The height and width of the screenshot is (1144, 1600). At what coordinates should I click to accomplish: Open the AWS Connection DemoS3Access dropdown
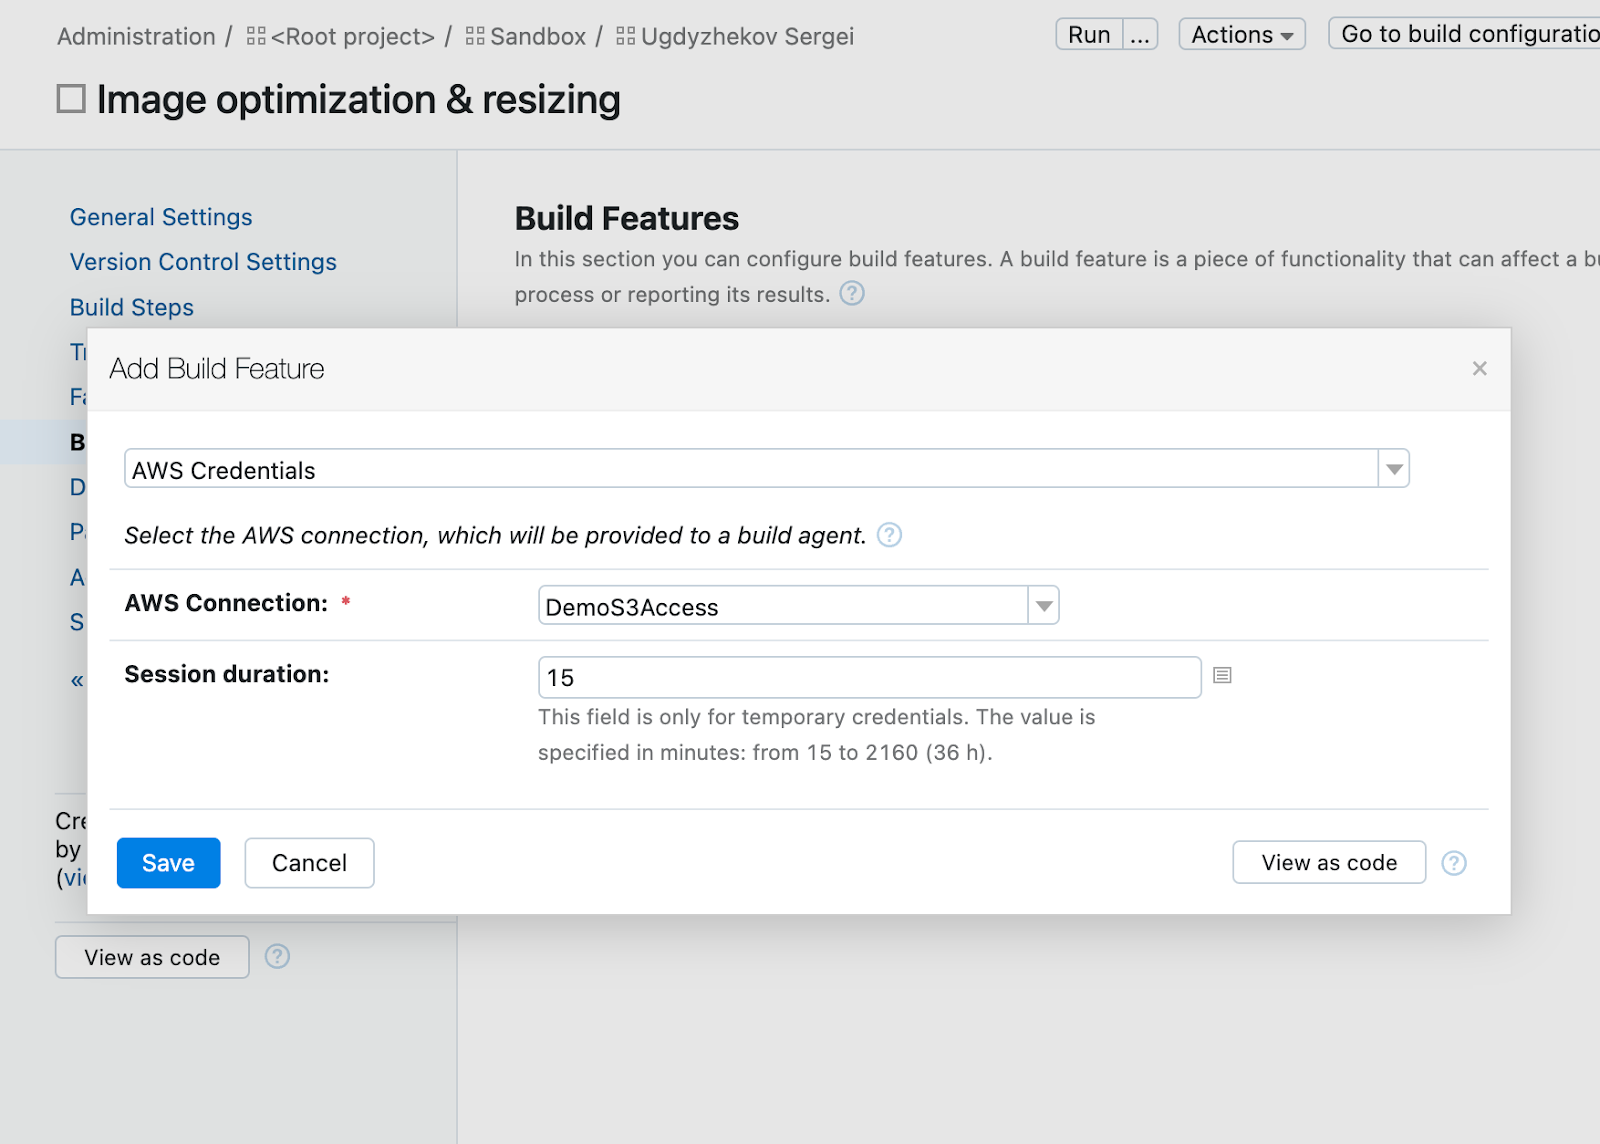tap(1043, 606)
